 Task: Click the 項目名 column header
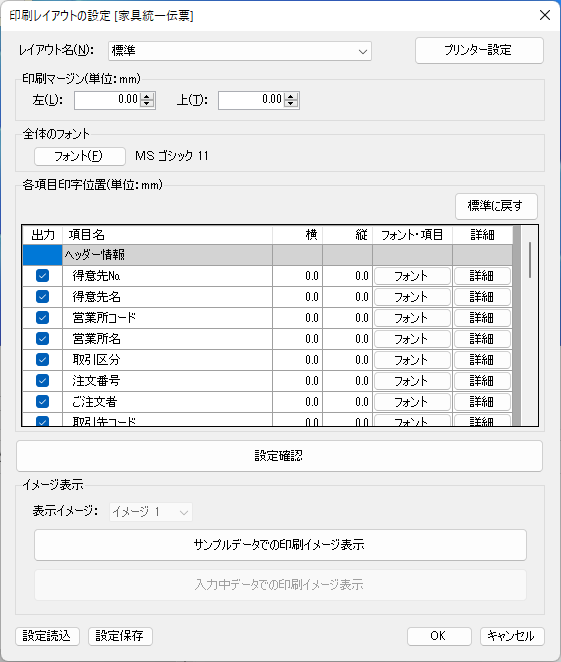[168, 235]
